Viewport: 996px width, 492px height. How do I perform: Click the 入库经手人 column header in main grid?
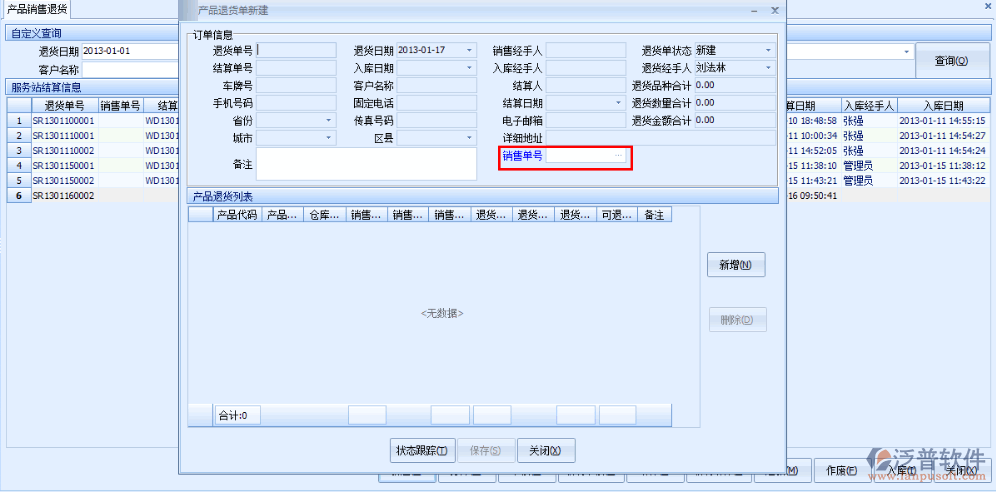pos(868,106)
